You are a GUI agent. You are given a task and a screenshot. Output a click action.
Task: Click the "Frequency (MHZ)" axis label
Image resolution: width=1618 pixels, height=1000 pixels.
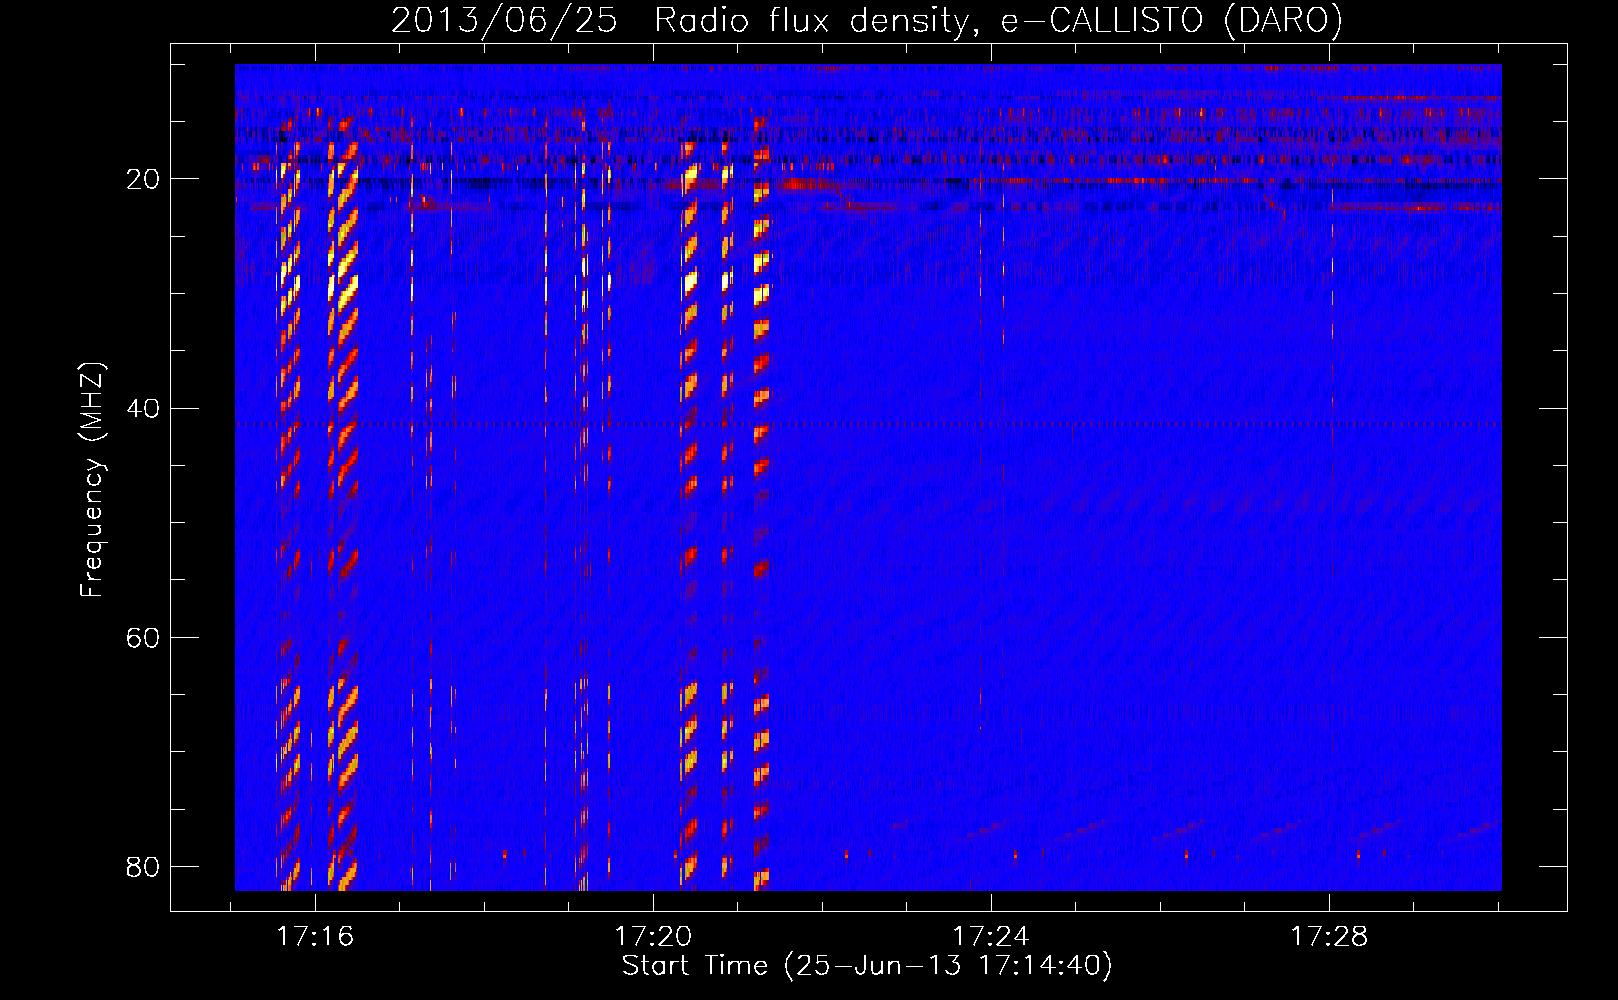click(x=91, y=480)
